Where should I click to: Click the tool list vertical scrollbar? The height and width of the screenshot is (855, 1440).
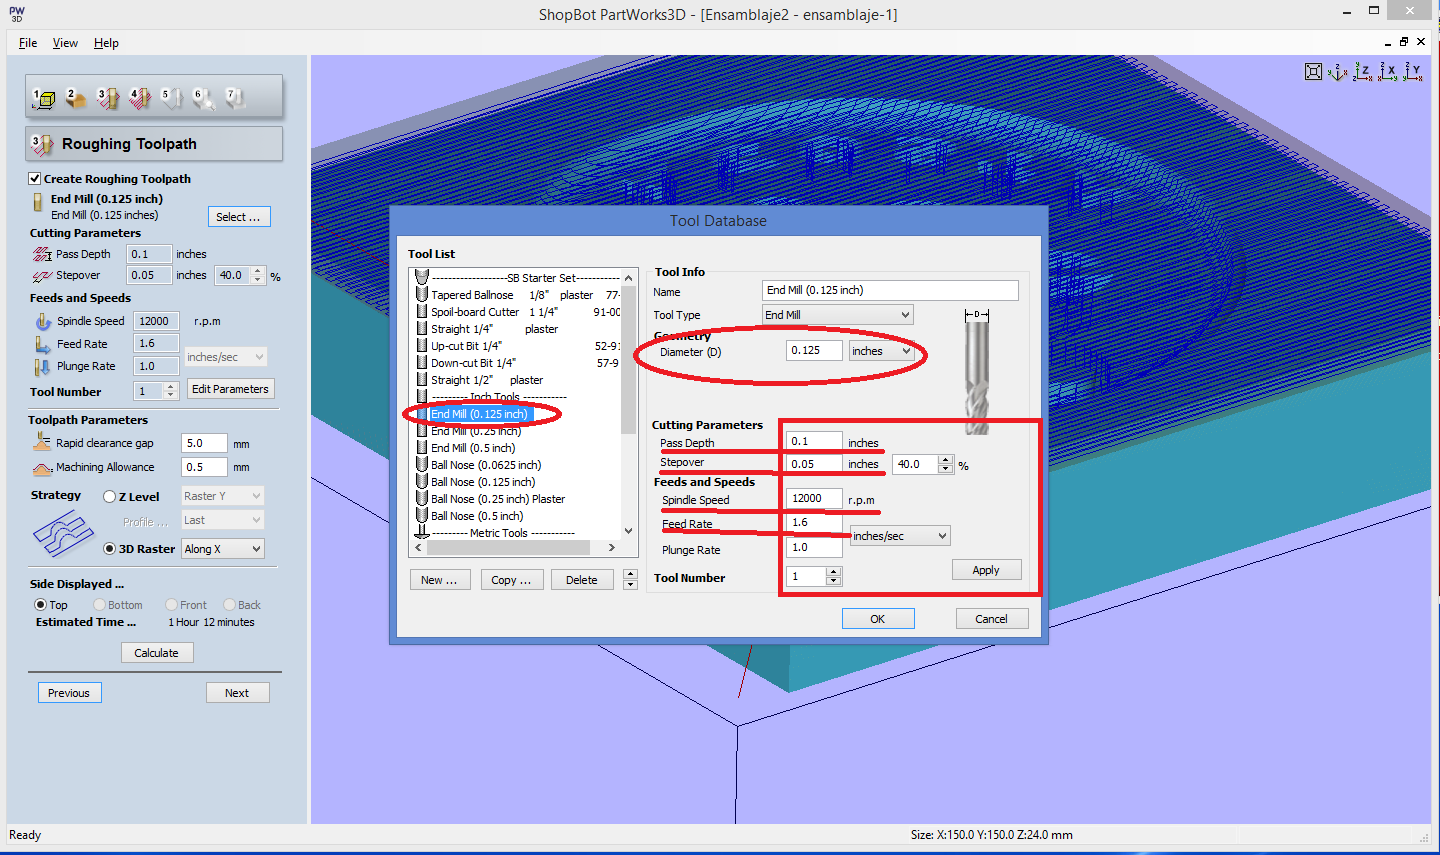coord(629,404)
